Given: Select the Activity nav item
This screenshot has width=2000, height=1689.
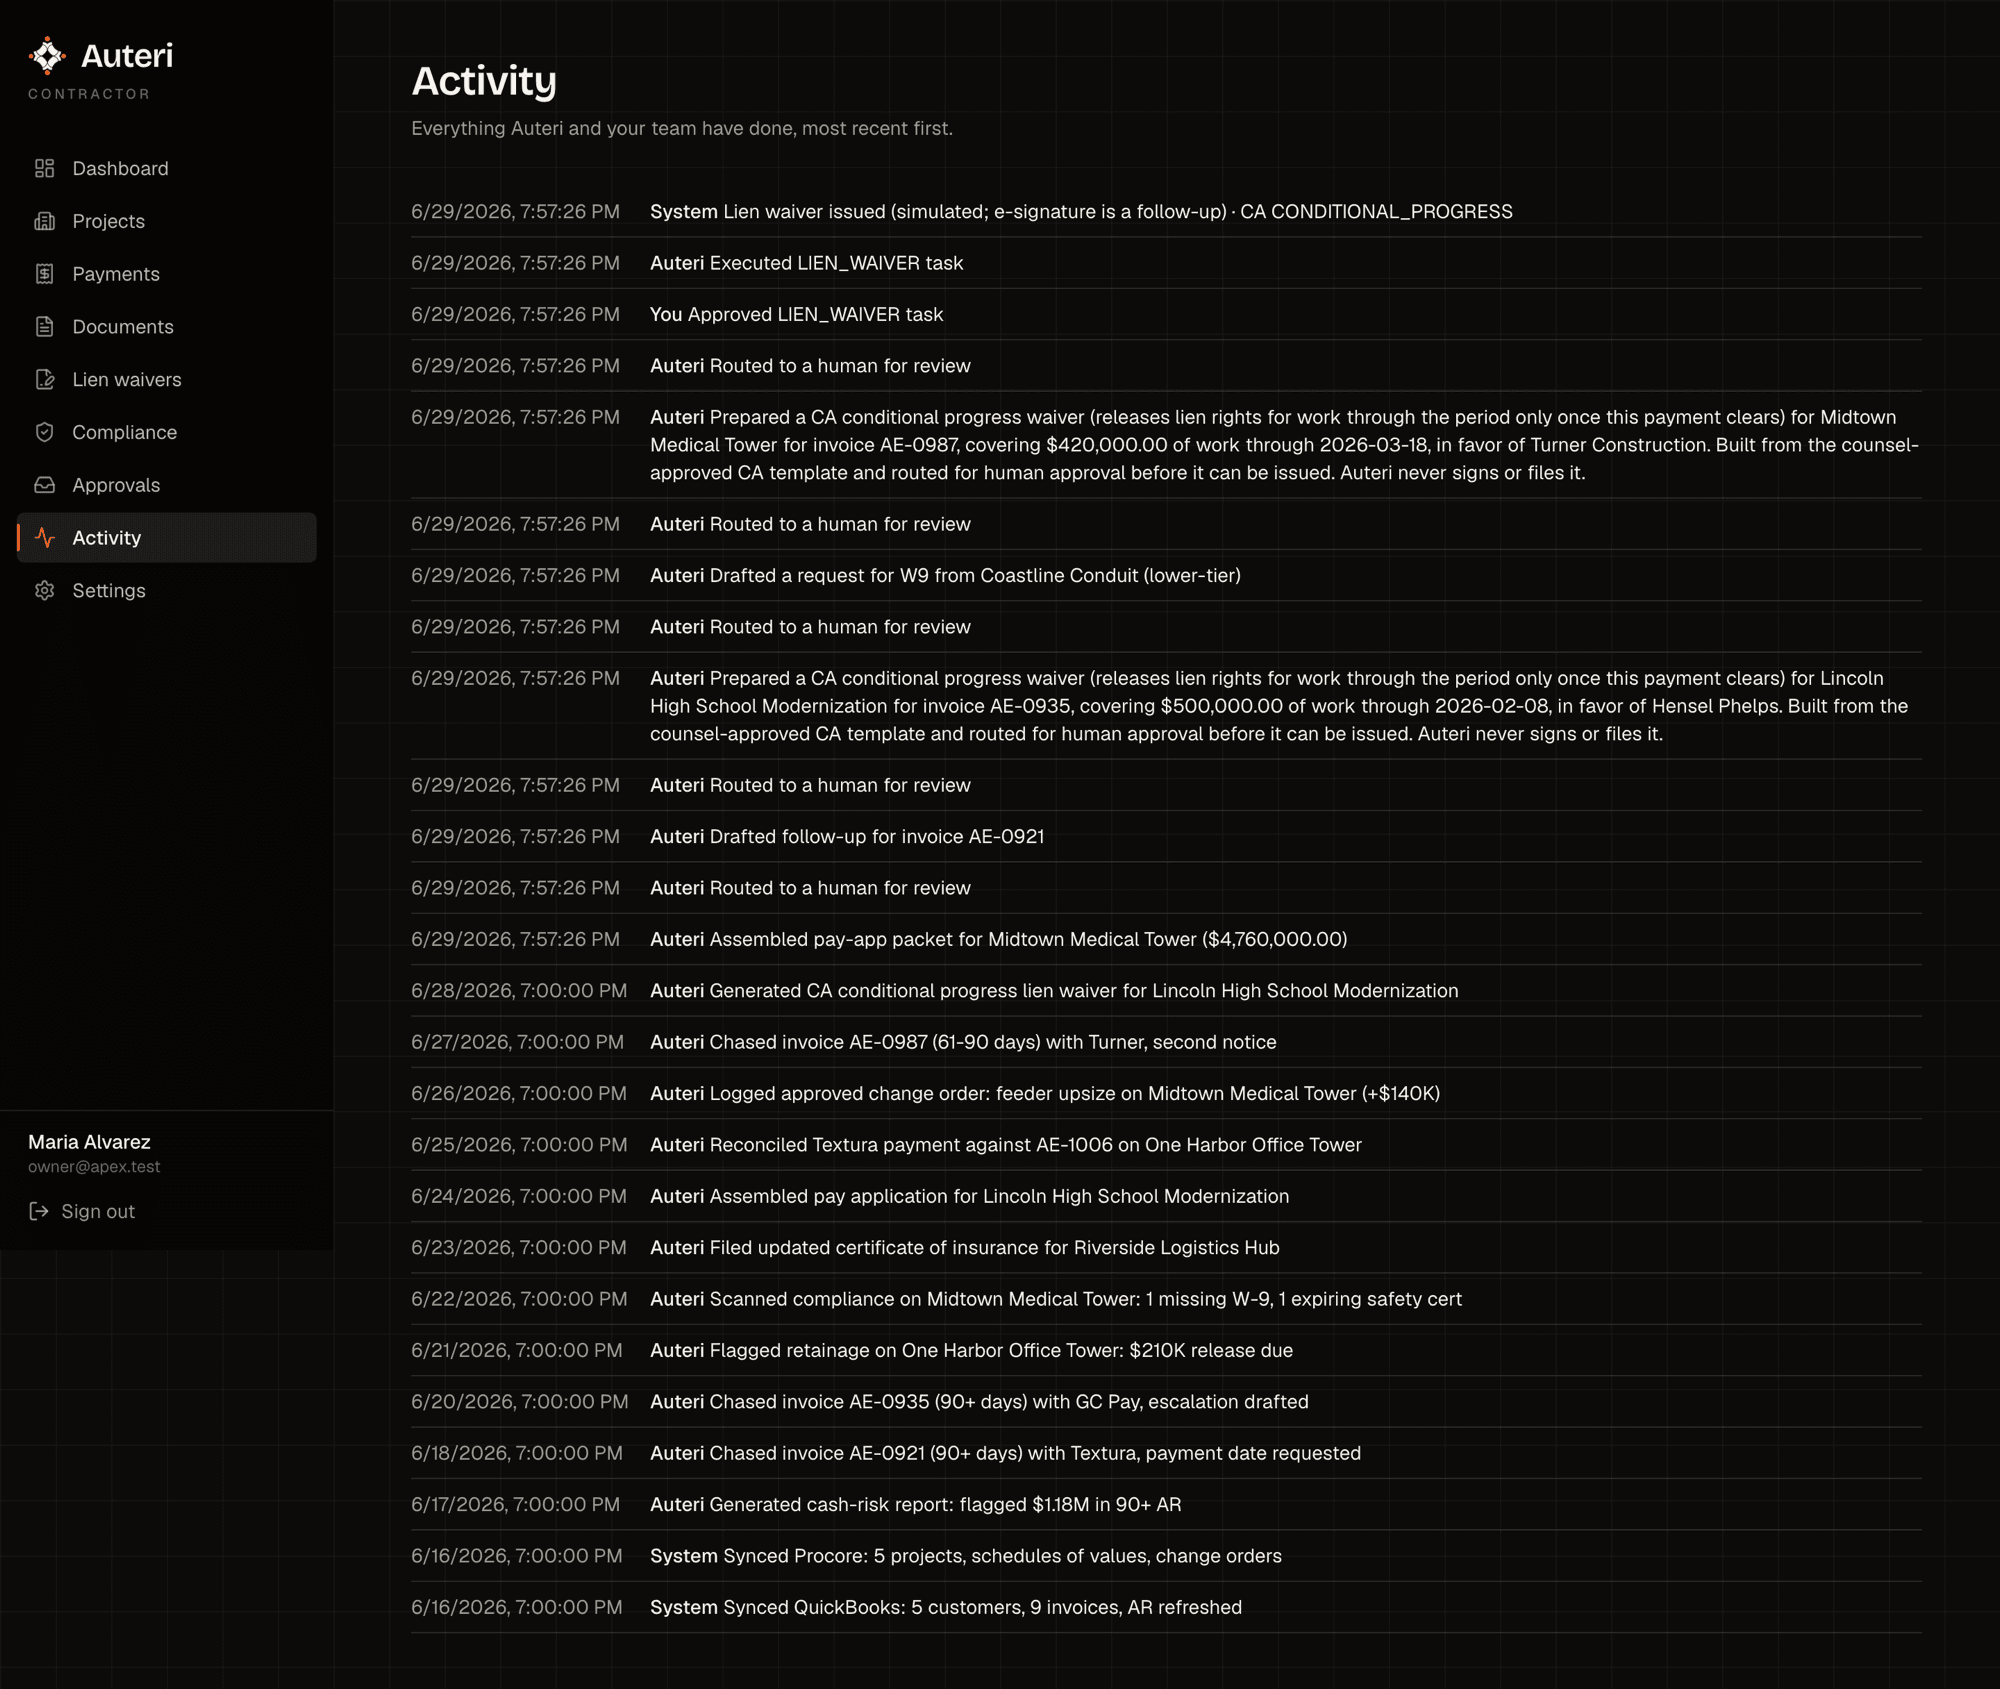Looking at the screenshot, I should pyautogui.click(x=167, y=538).
